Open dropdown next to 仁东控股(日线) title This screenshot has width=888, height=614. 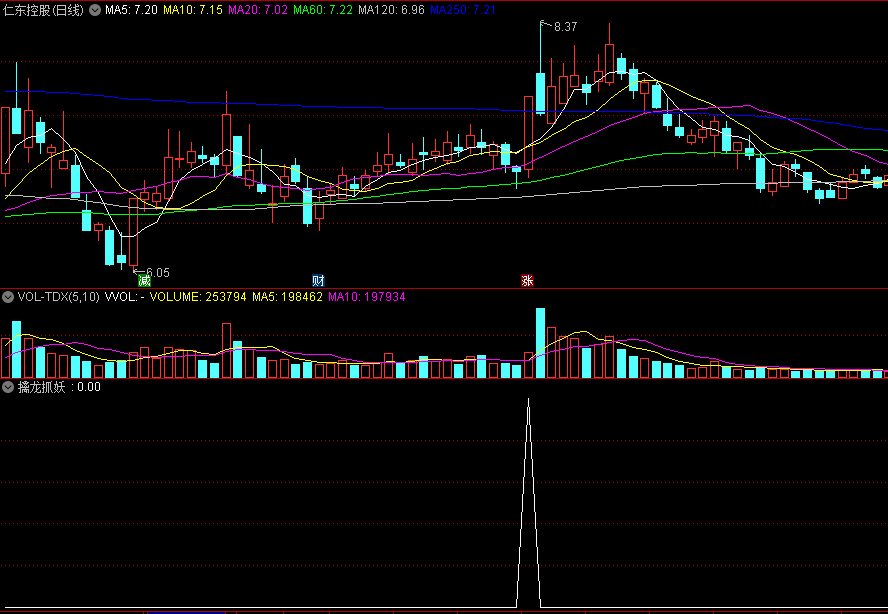[95, 10]
